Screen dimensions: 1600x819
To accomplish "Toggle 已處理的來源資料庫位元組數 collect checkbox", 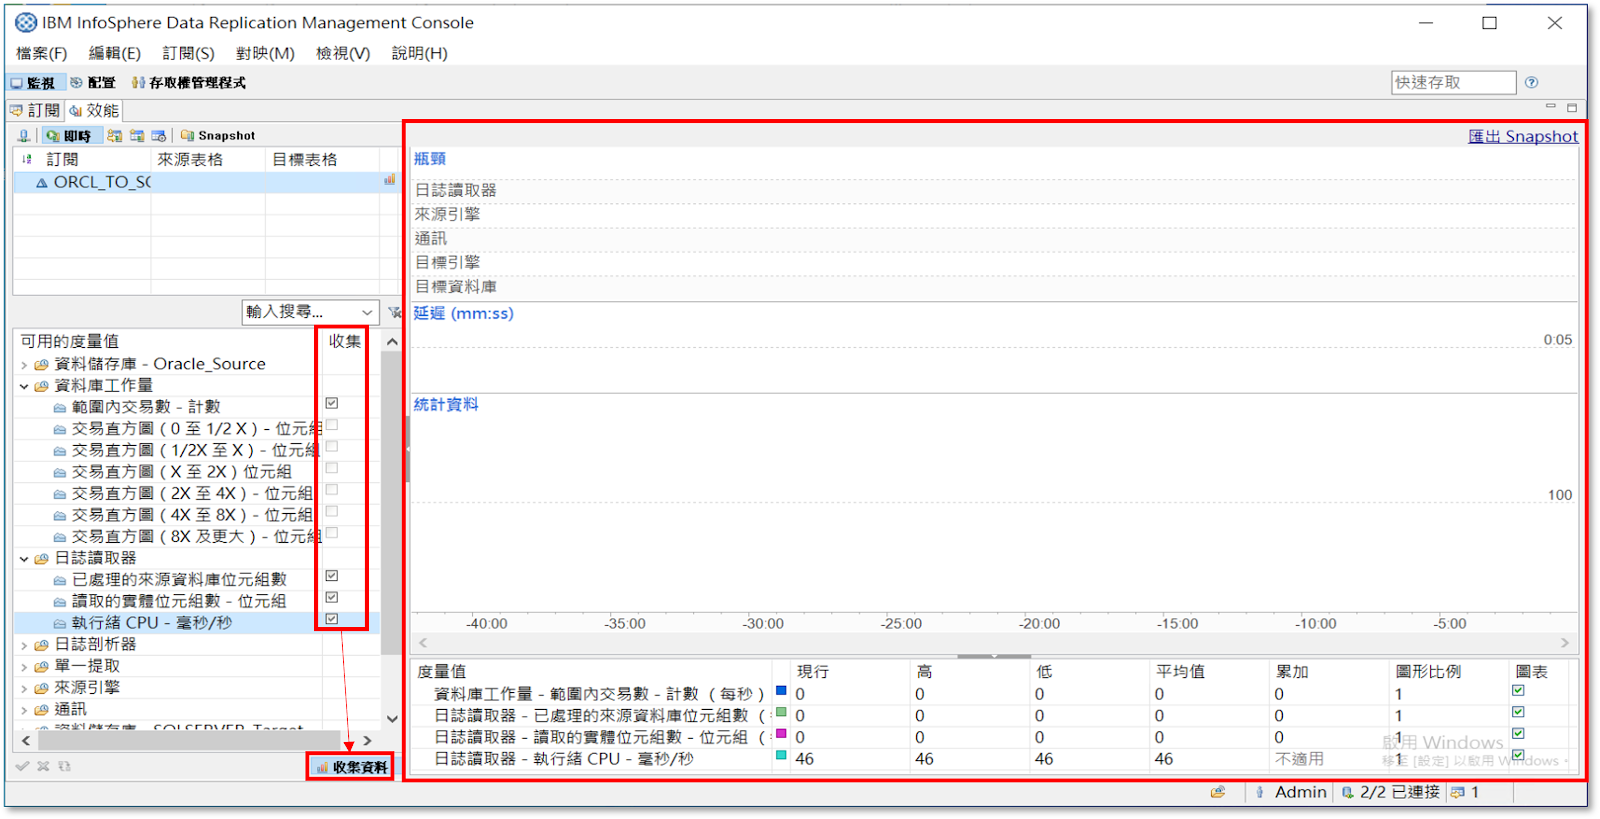I will coord(332,576).
